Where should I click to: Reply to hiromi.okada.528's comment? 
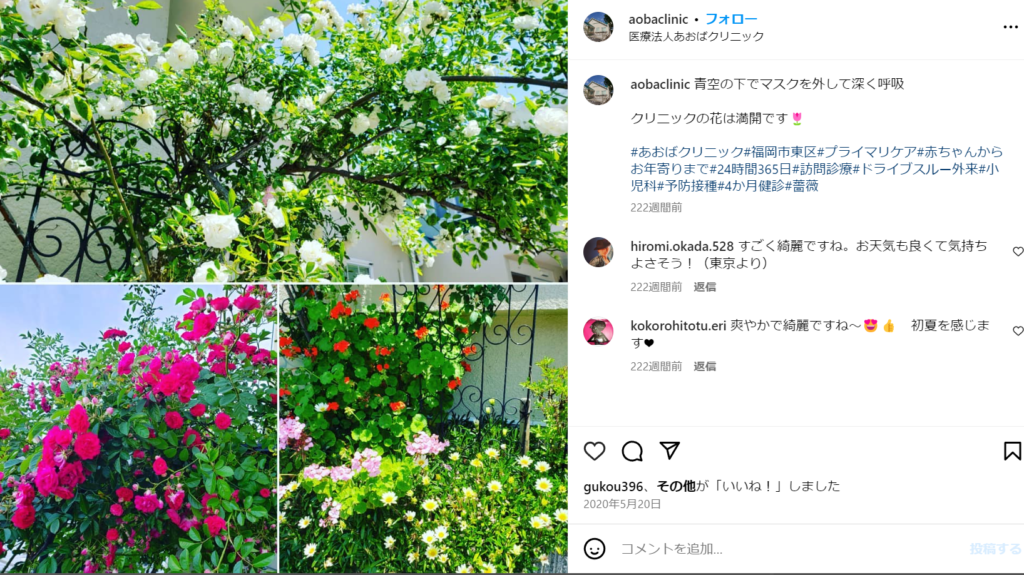[705, 287]
